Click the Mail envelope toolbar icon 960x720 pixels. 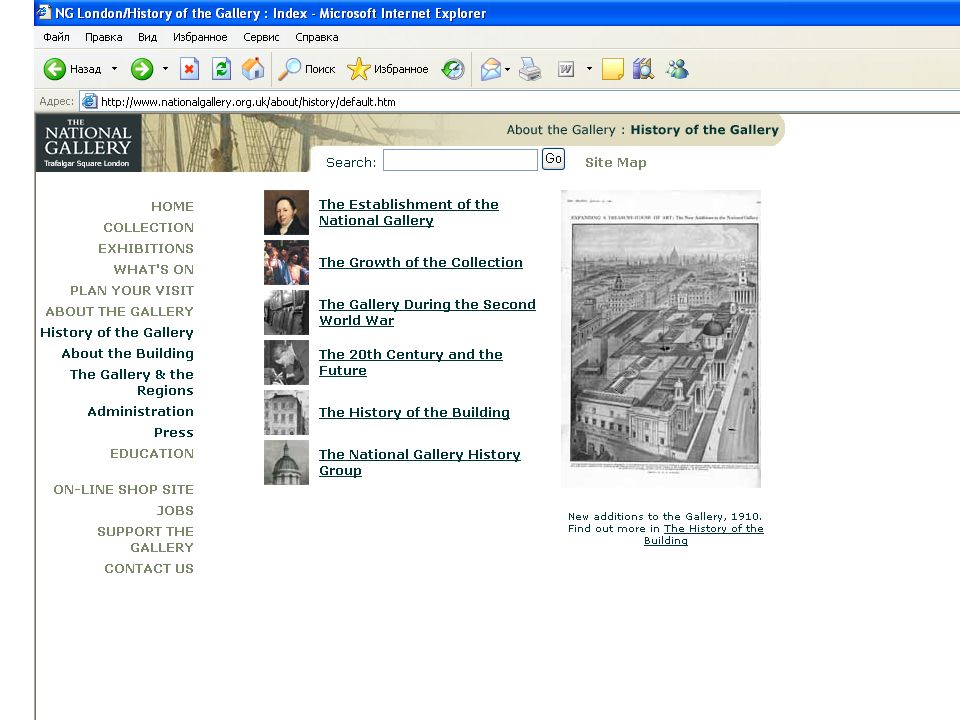click(490, 69)
